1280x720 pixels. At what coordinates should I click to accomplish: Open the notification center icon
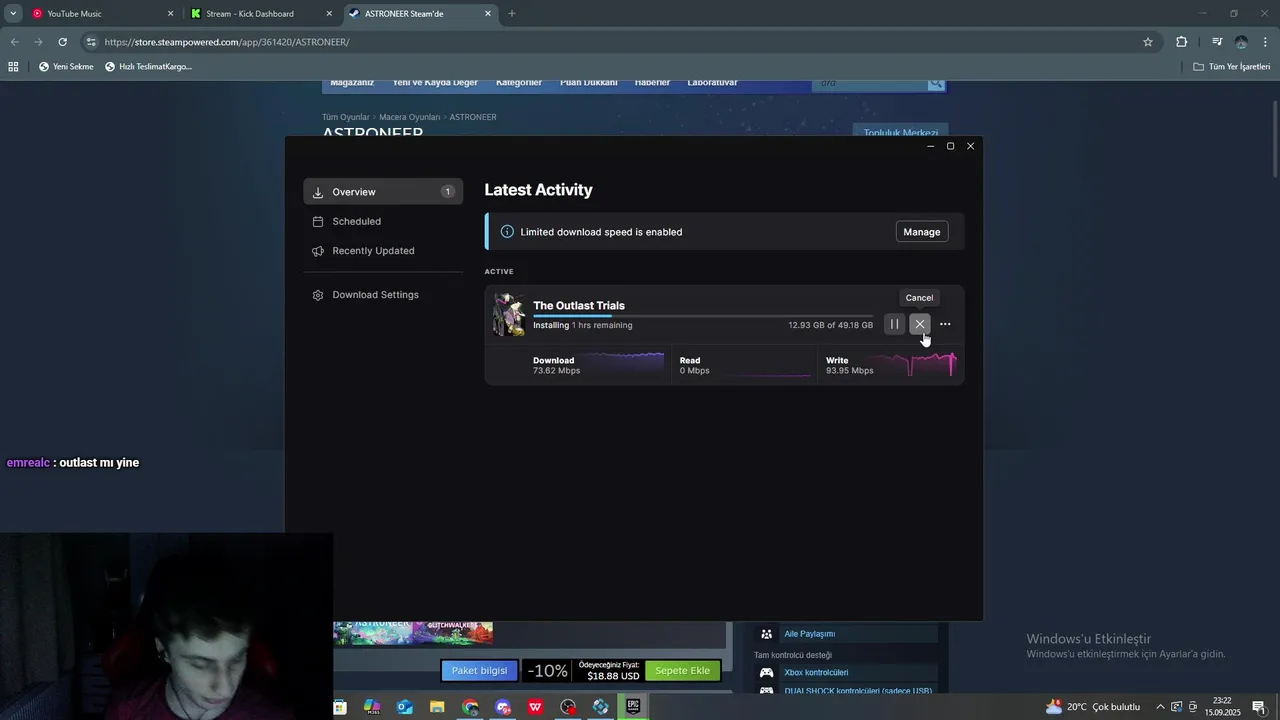1259,707
